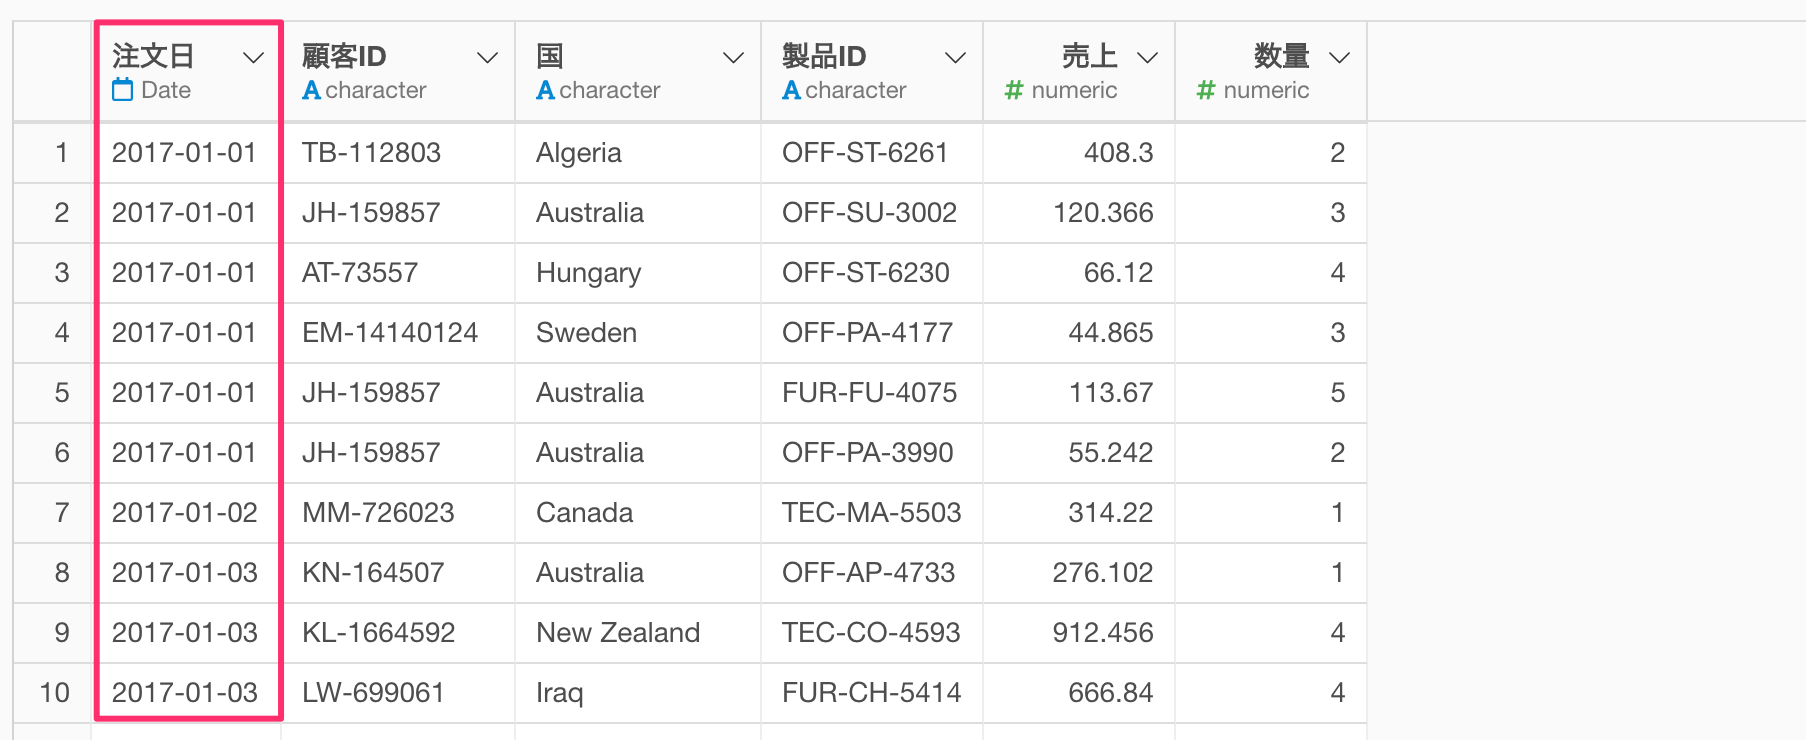
Task: Open the 顧客ID column dropdown arrow
Action: tap(487, 58)
